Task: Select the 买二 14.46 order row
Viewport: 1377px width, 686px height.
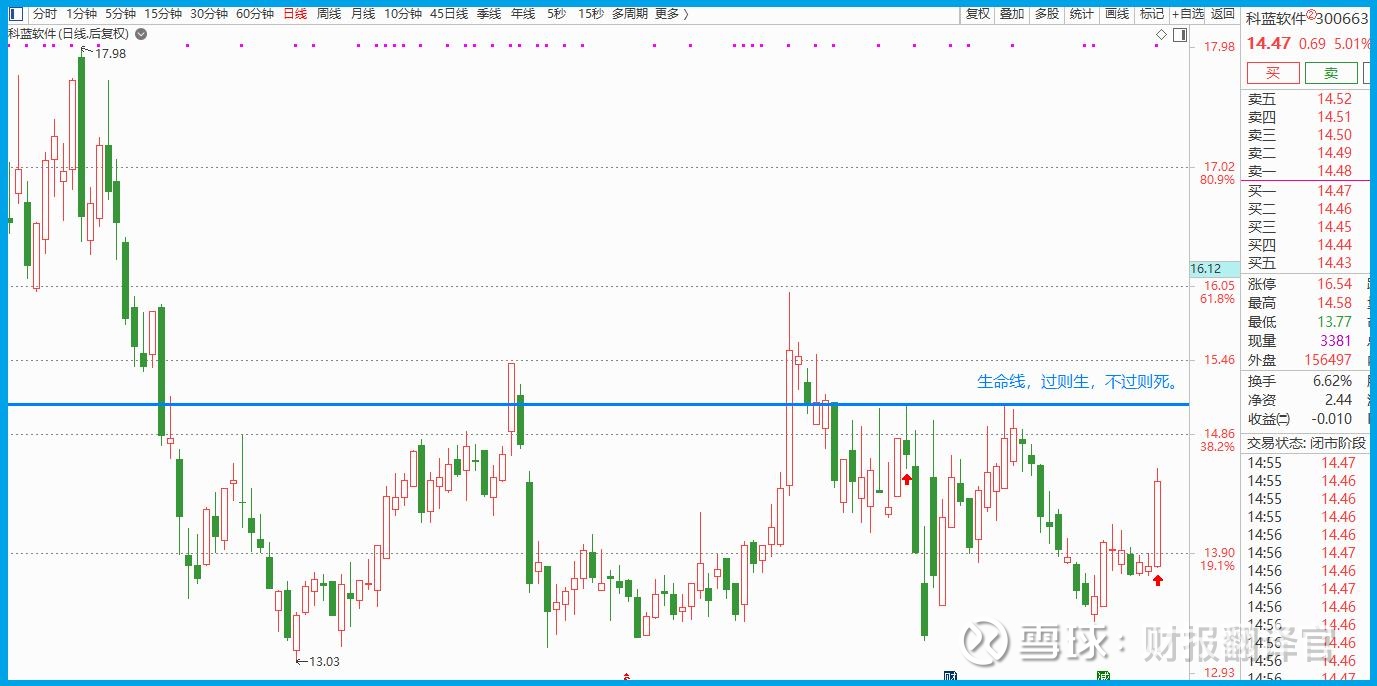Action: [1307, 209]
